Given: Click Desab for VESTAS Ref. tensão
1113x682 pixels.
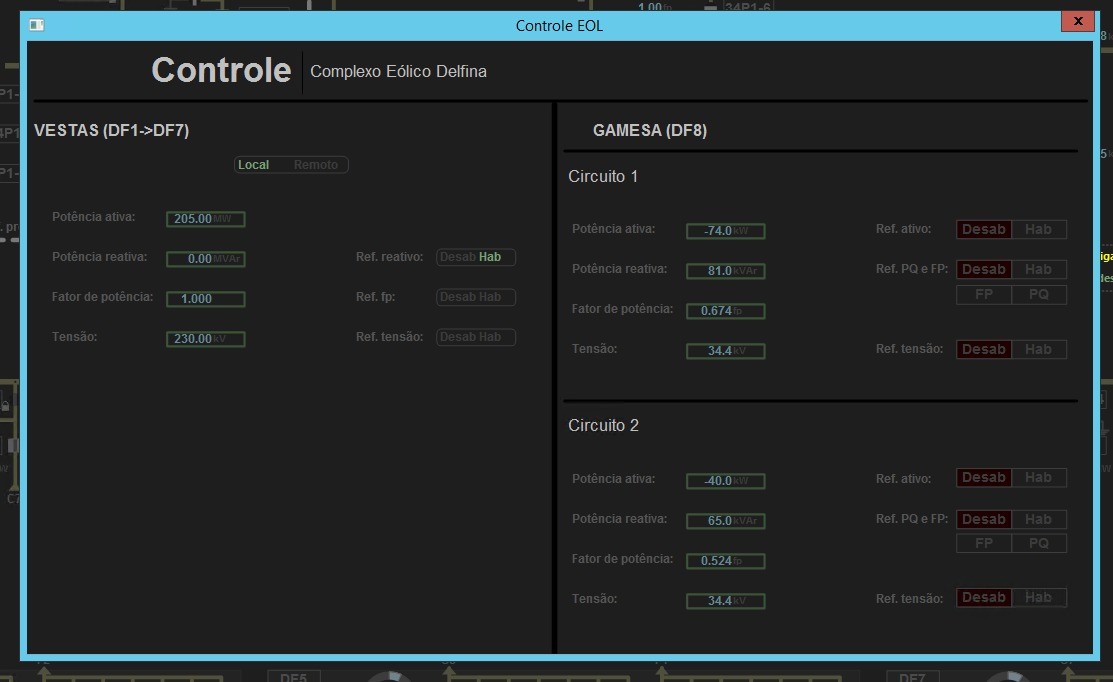Looking at the screenshot, I should pyautogui.click(x=457, y=337).
